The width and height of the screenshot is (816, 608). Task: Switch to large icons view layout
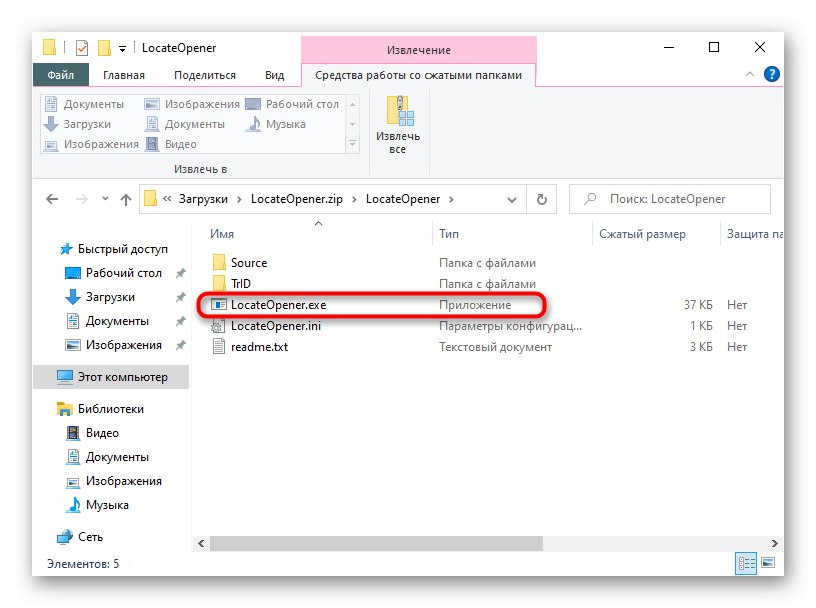pos(768,563)
